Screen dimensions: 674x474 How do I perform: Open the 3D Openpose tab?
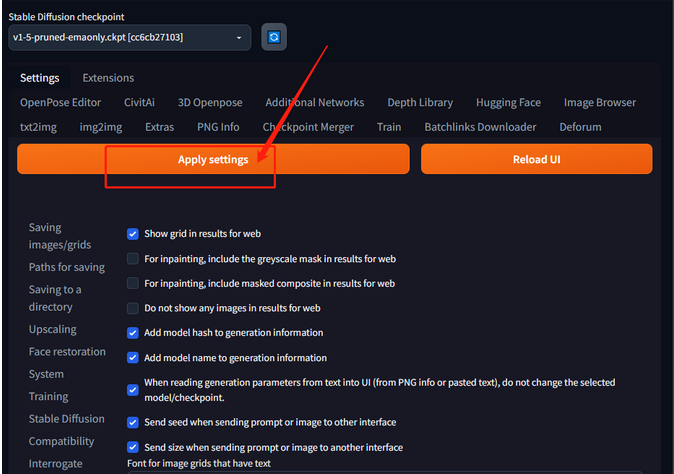pos(210,102)
